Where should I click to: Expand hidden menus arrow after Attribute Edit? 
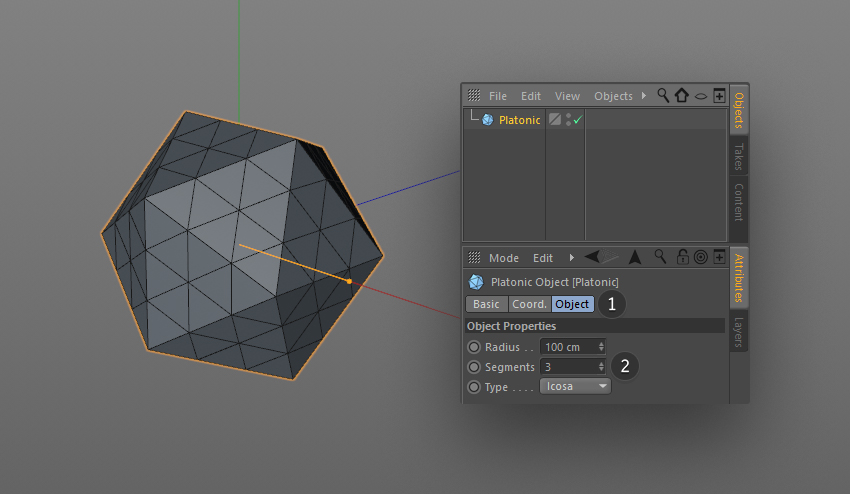coord(571,257)
